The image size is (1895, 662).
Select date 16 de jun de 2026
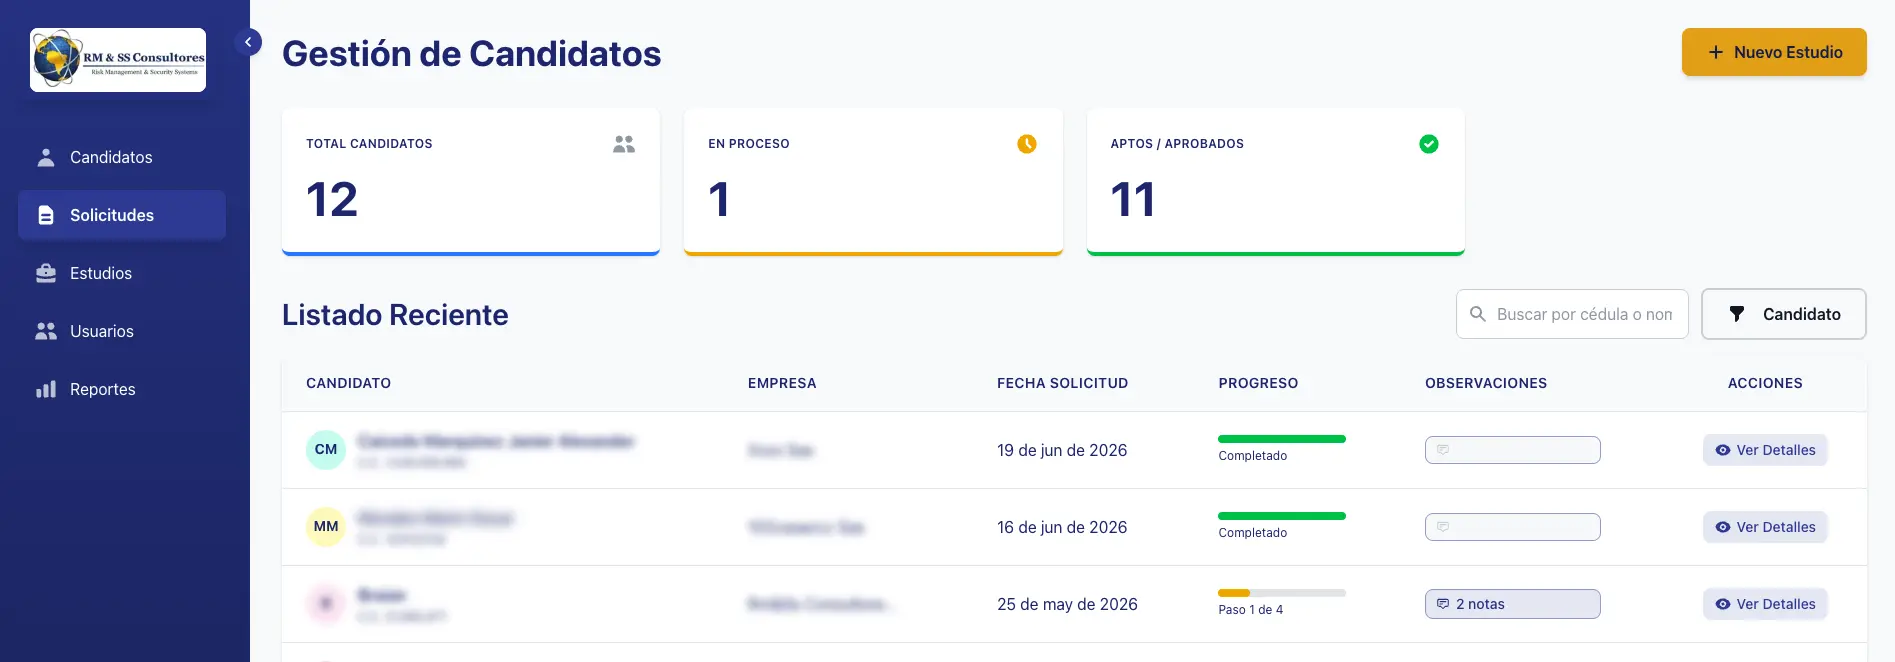coord(1062,527)
